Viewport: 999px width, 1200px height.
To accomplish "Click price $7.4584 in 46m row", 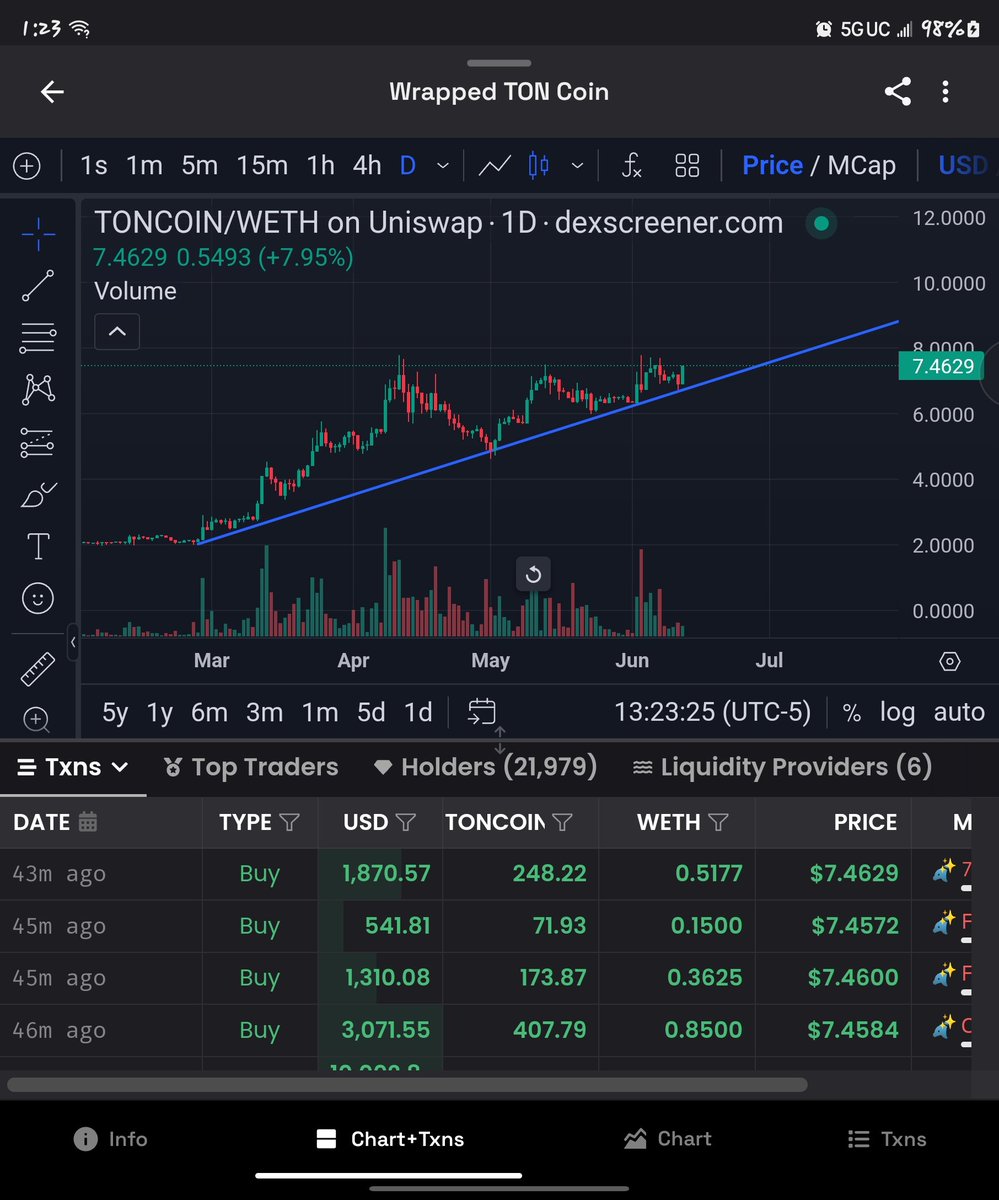I will pyautogui.click(x=853, y=1029).
